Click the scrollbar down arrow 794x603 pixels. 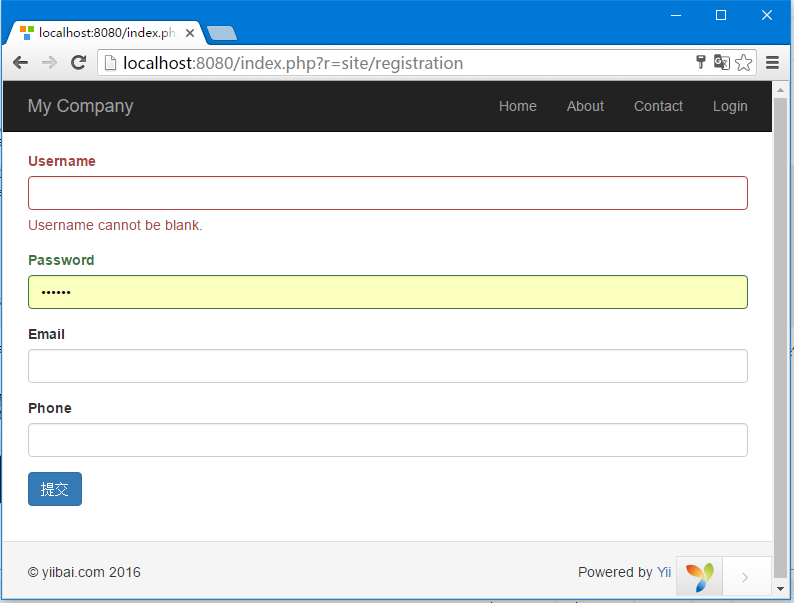click(780, 589)
